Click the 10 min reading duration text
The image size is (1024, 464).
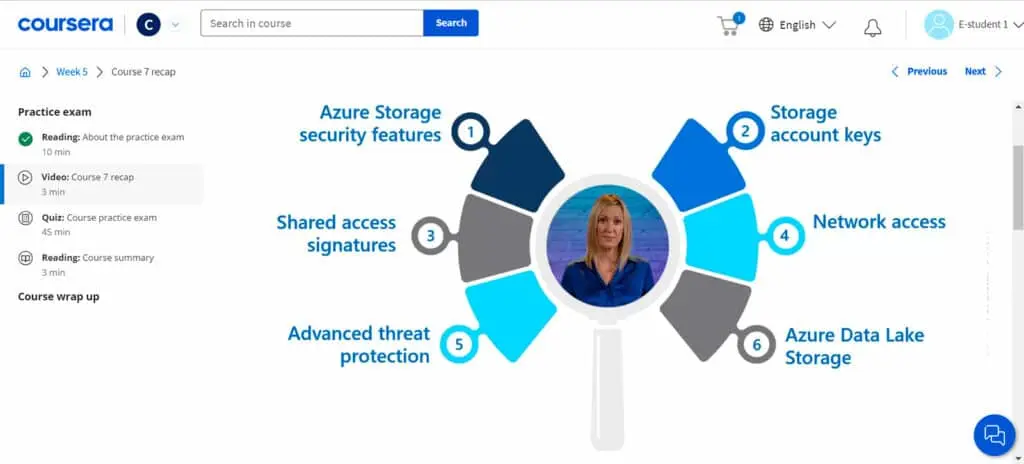click(x=54, y=152)
